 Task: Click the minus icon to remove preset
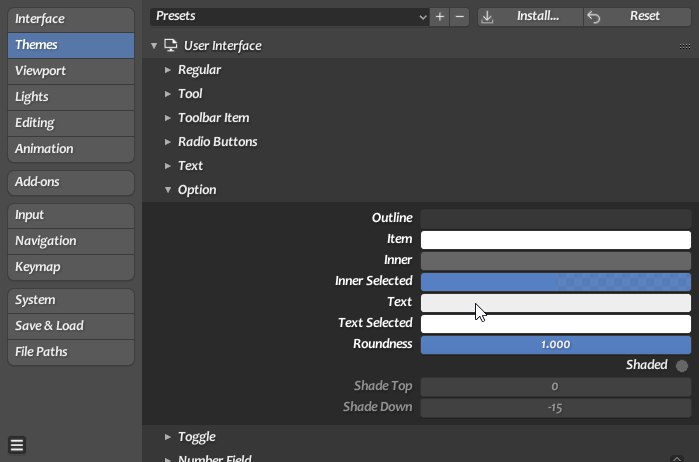pyautogui.click(x=459, y=16)
